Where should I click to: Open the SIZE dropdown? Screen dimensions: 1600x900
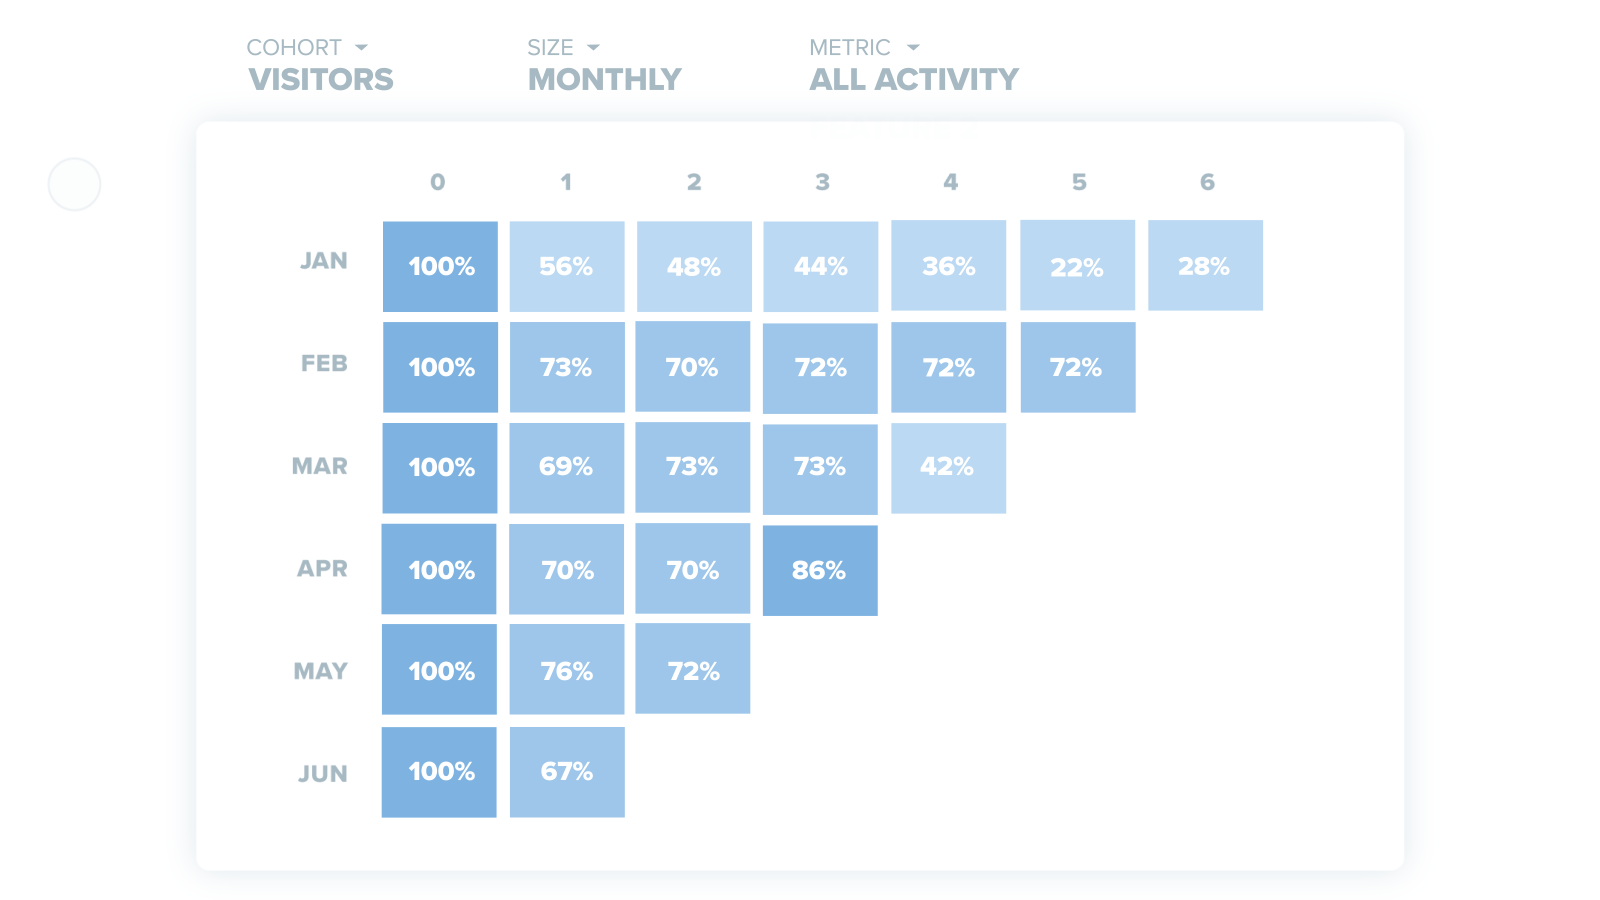tap(594, 46)
